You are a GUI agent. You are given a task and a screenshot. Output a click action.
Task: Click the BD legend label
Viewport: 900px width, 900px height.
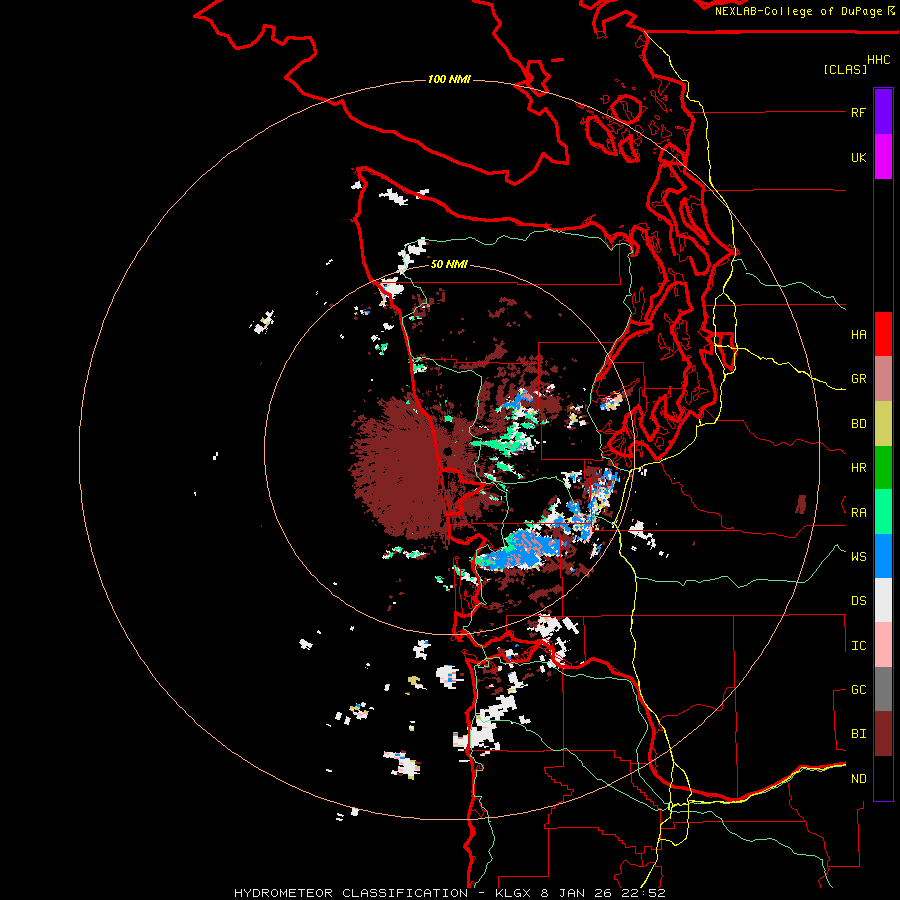858,424
